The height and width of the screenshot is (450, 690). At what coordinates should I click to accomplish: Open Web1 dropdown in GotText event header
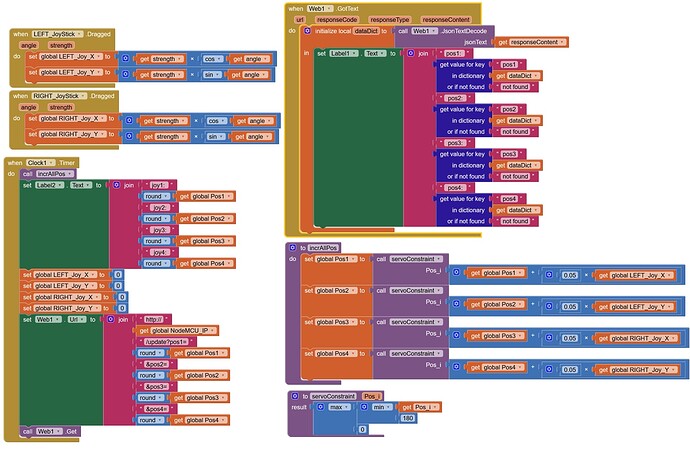319,8
